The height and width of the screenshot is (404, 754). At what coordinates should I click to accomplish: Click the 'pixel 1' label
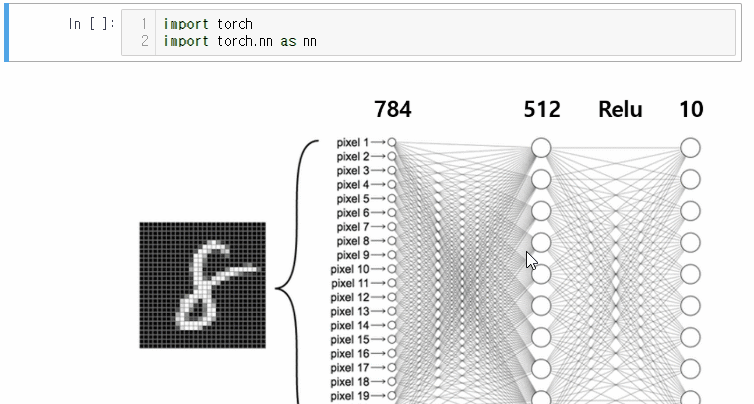click(x=352, y=142)
